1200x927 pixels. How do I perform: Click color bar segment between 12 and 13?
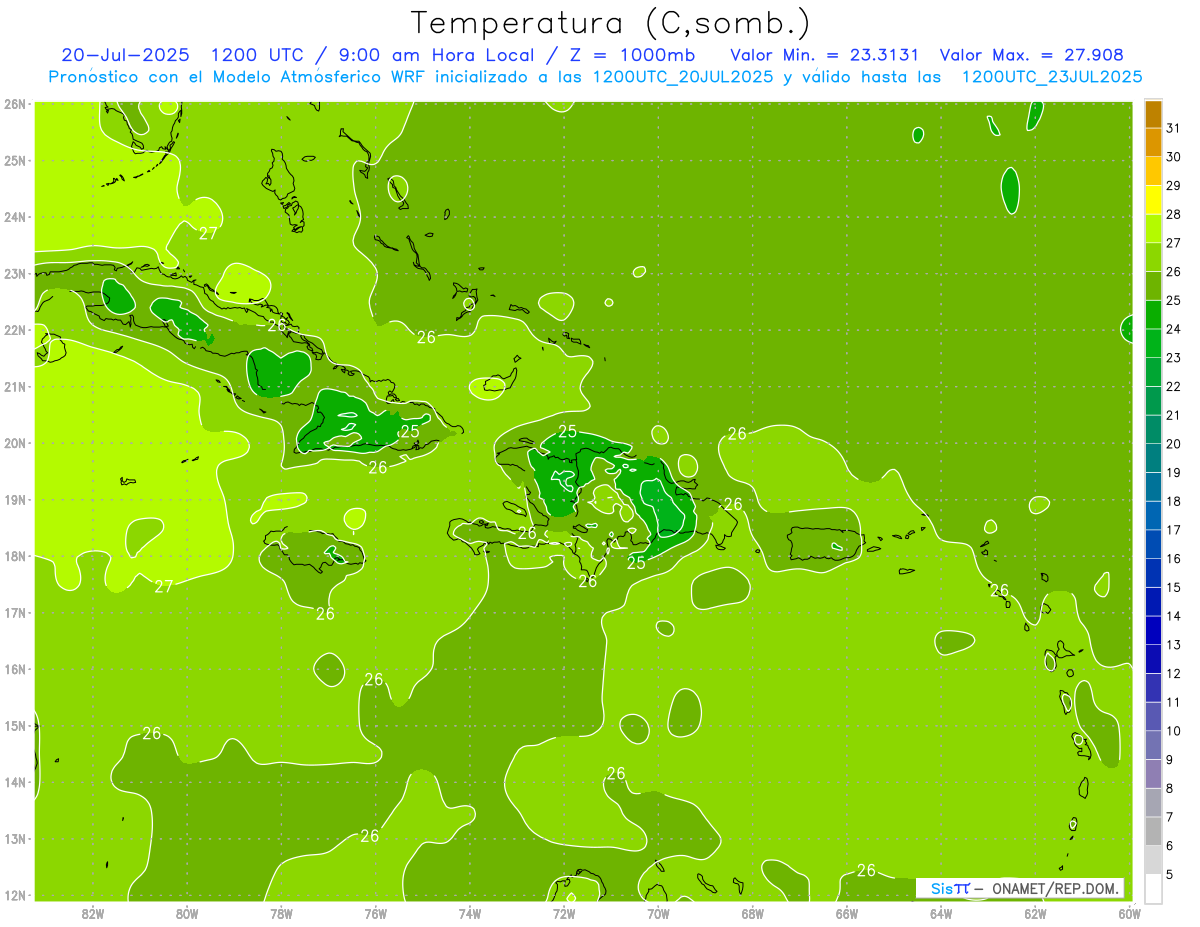[1153, 659]
